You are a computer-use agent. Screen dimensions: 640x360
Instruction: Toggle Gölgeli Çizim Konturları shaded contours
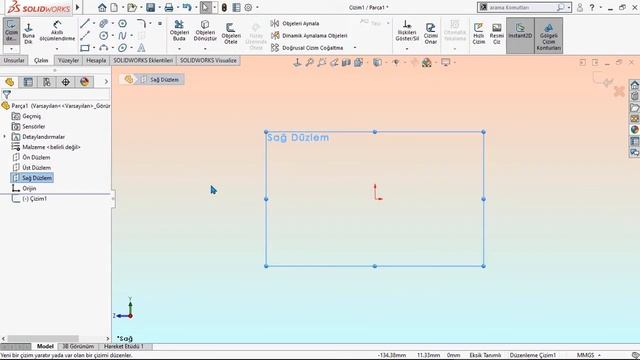click(549, 35)
